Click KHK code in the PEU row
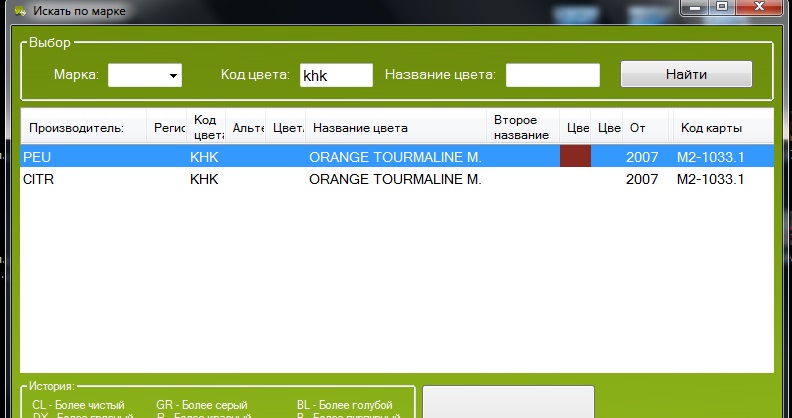The image size is (792, 418). point(204,157)
